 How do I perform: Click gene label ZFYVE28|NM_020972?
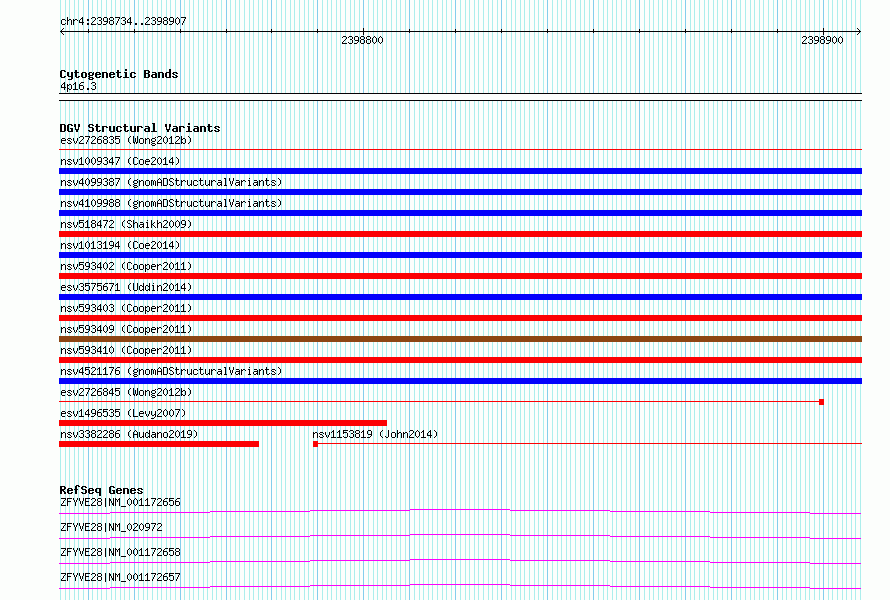click(111, 527)
